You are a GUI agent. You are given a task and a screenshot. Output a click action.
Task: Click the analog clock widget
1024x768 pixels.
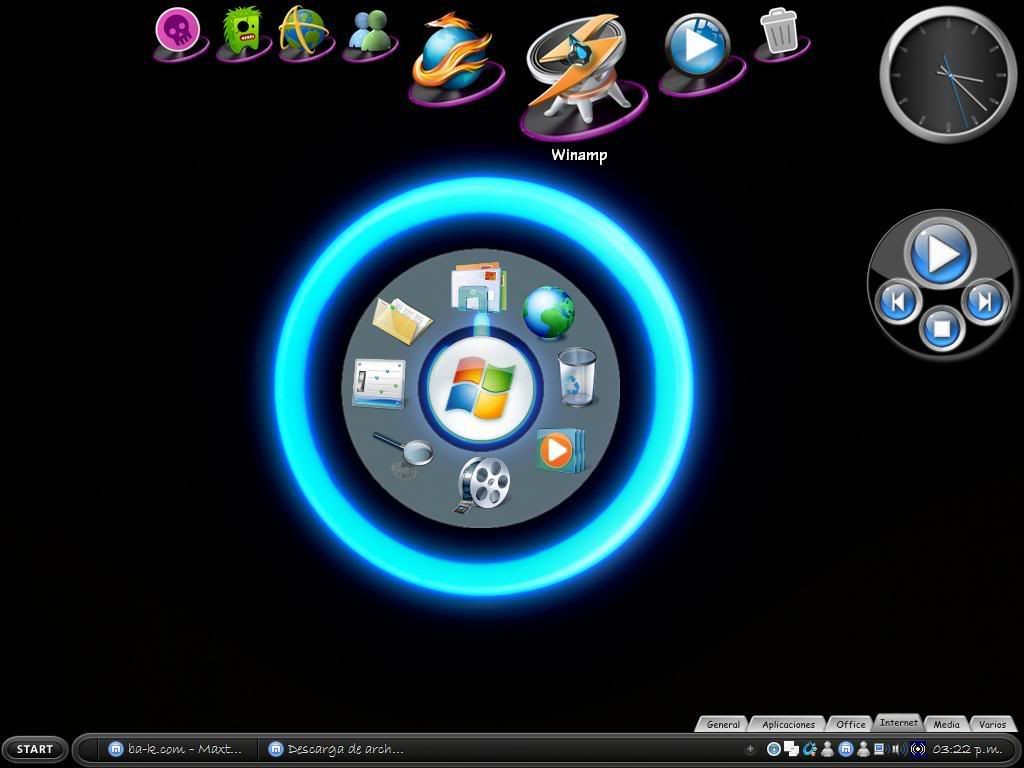tap(948, 74)
